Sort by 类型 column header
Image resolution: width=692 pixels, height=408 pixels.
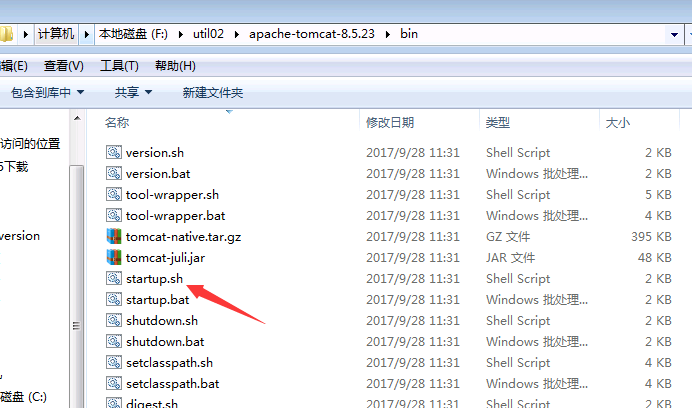pos(498,122)
